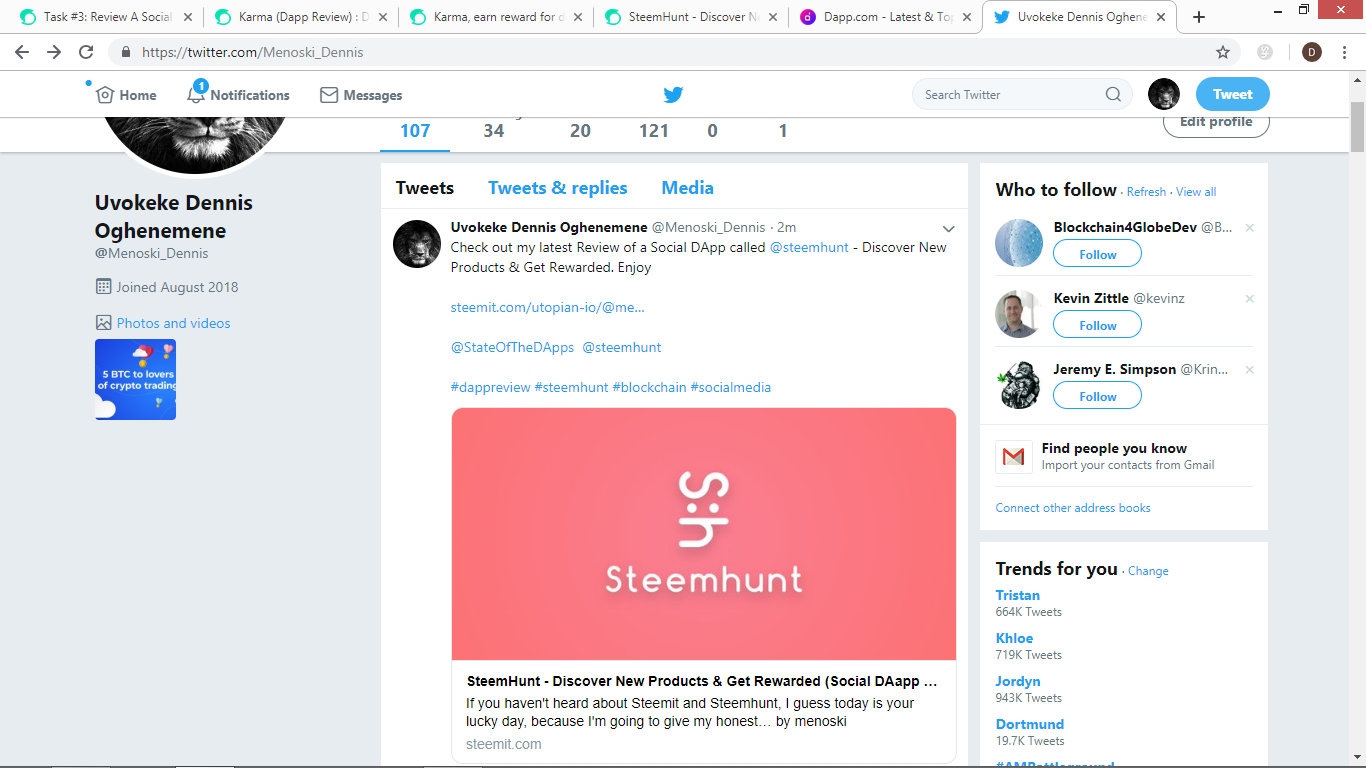Dismiss Kevin Zittle suggestion with X

click(x=1249, y=299)
